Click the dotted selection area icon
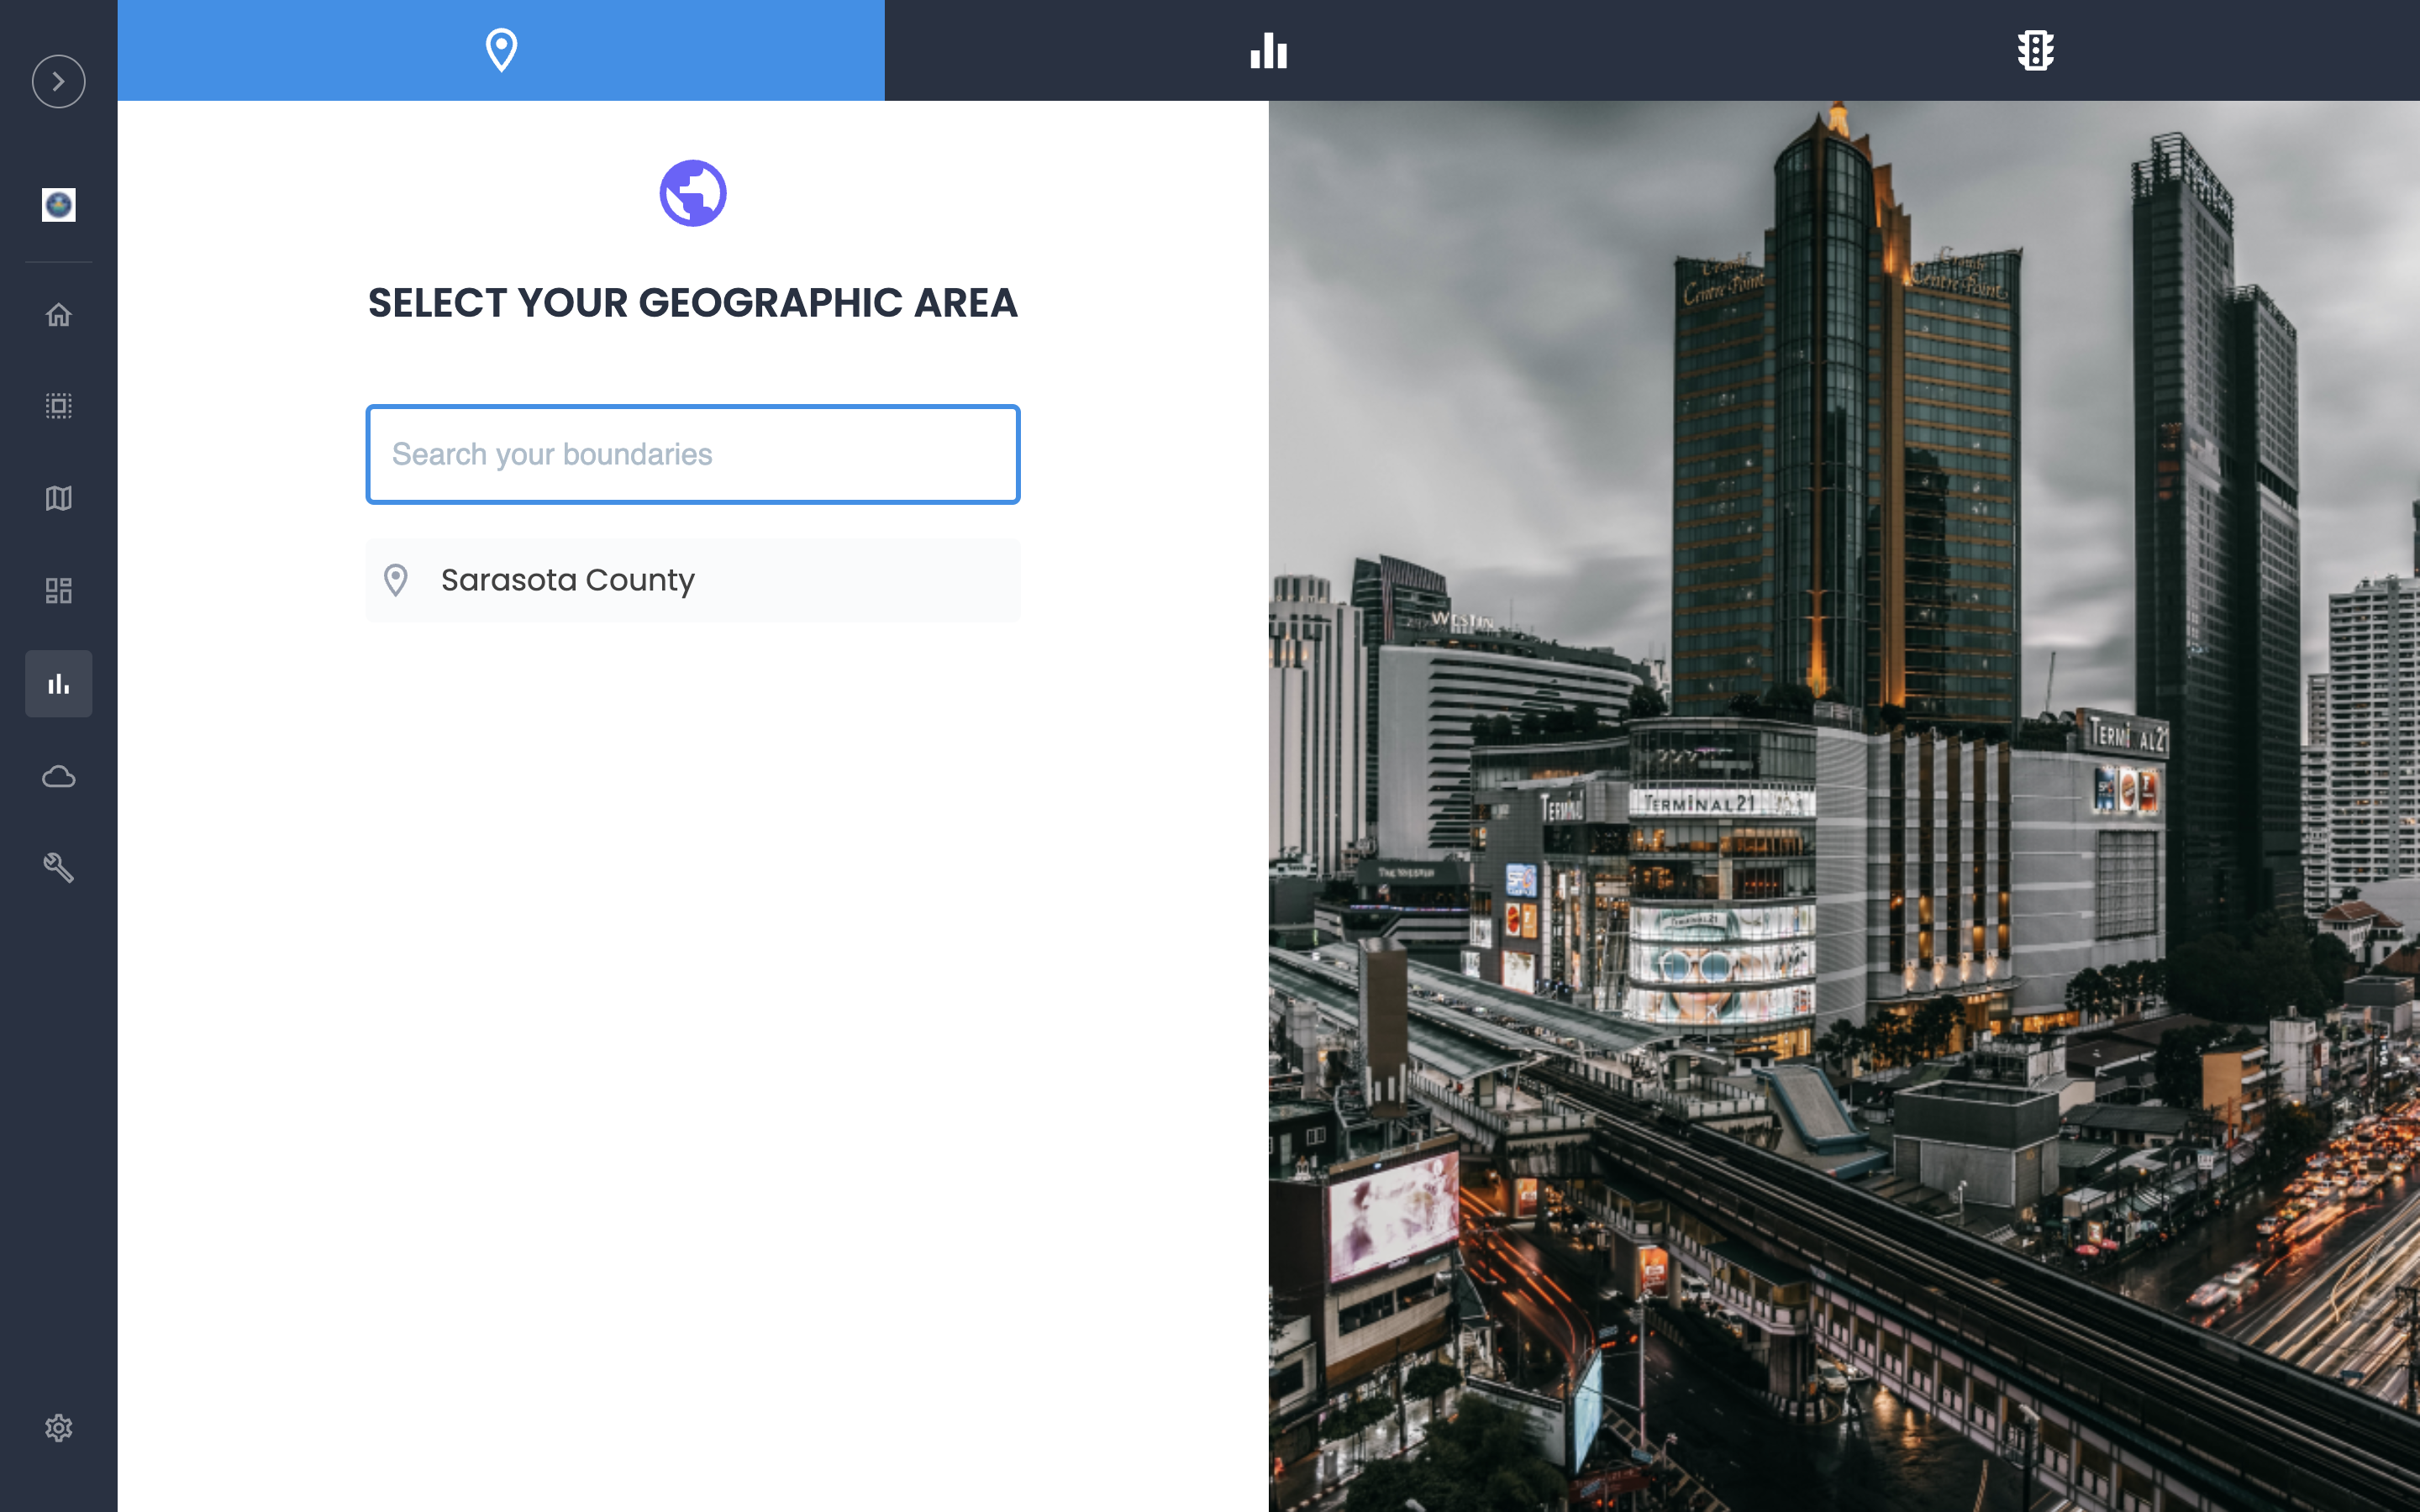 (58, 406)
